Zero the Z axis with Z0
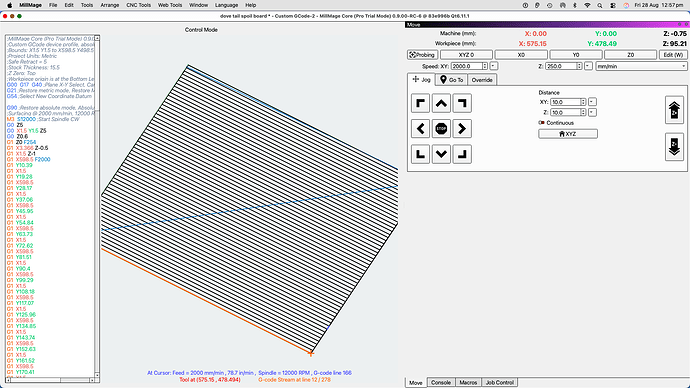The image size is (690, 388). coord(630,55)
